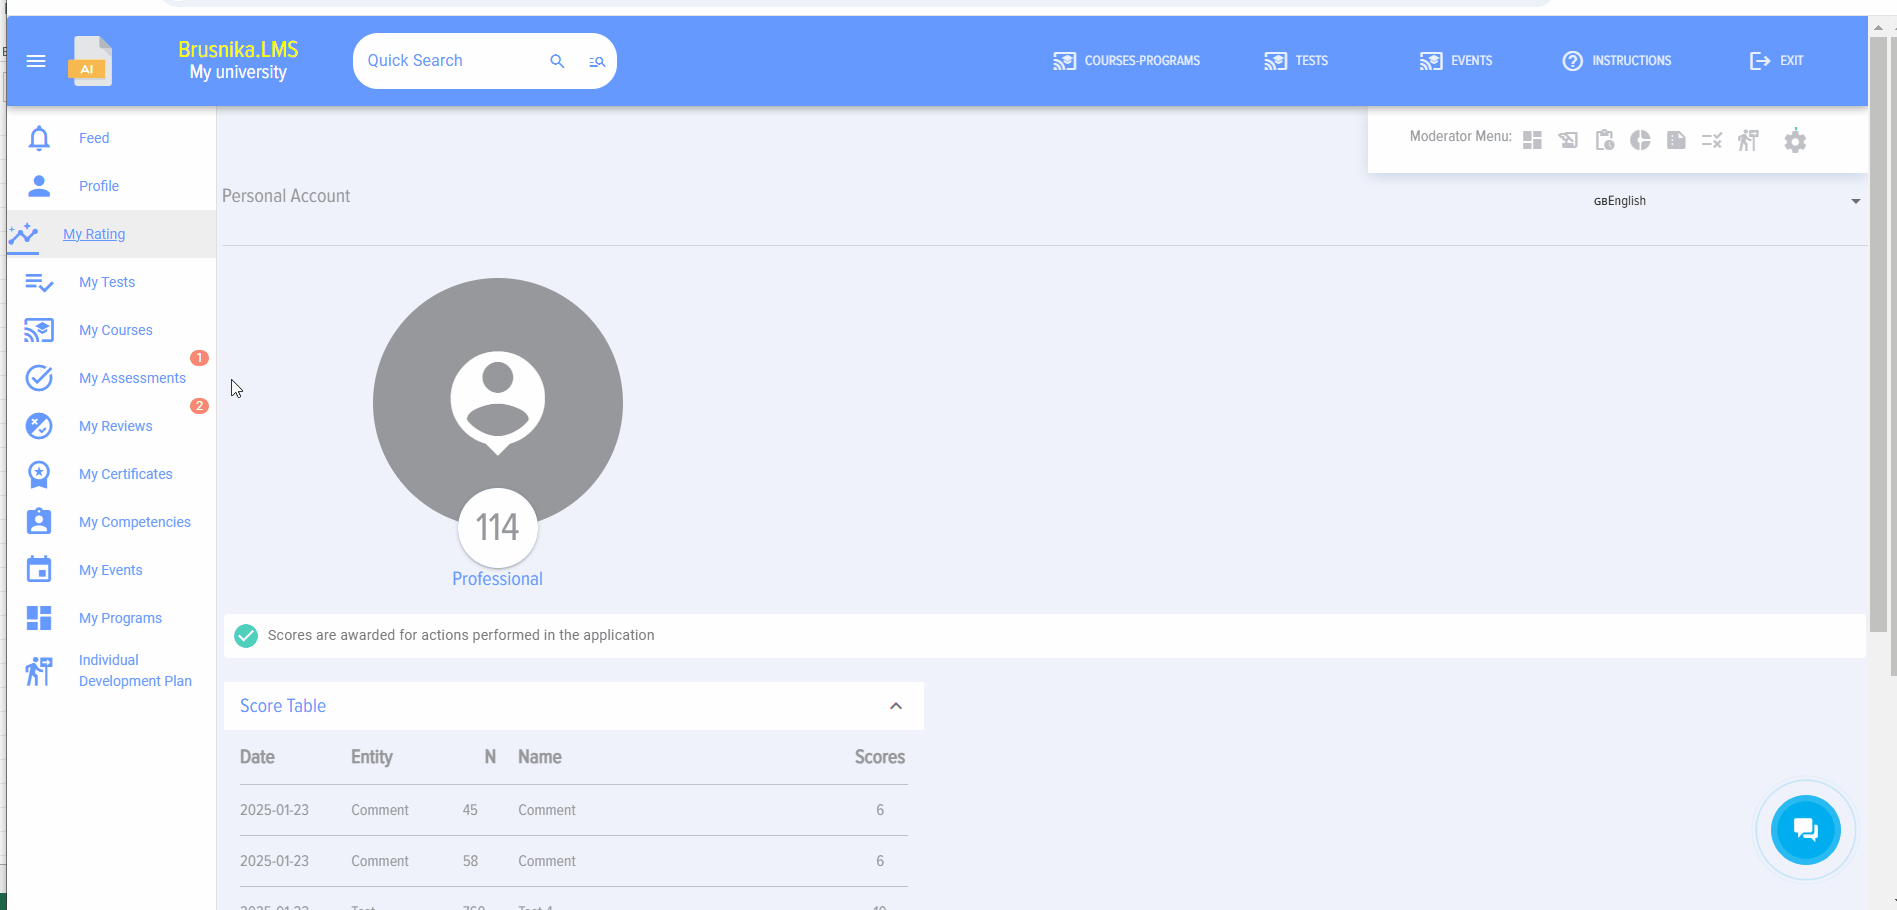The height and width of the screenshot is (910, 1897).
Task: Click the My Programs dashboard icon
Action: point(39,618)
